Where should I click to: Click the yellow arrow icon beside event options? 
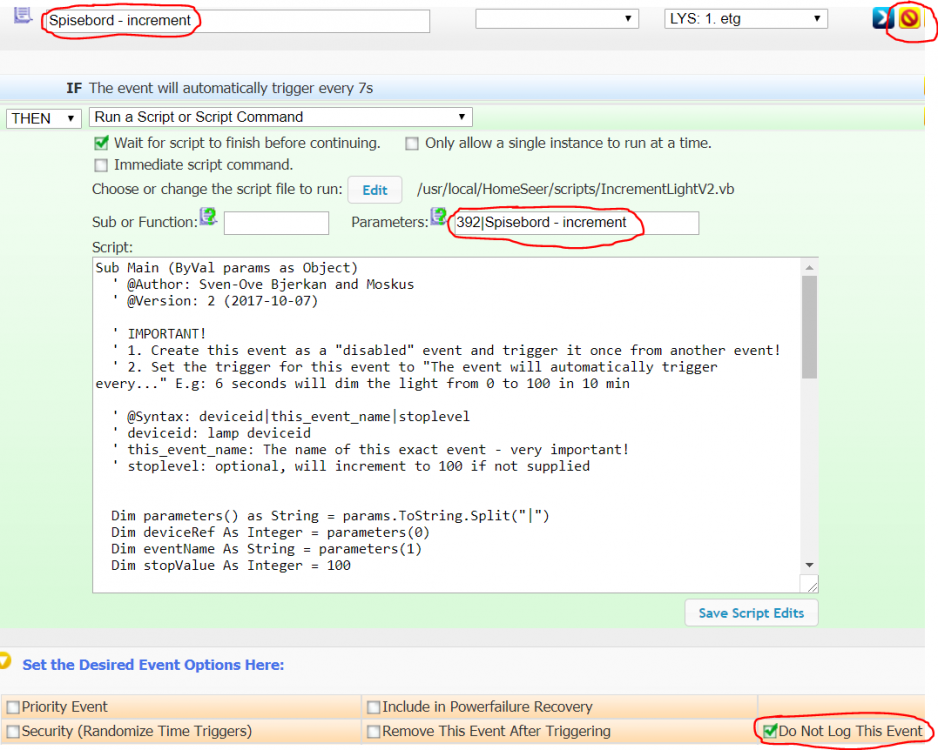6,662
